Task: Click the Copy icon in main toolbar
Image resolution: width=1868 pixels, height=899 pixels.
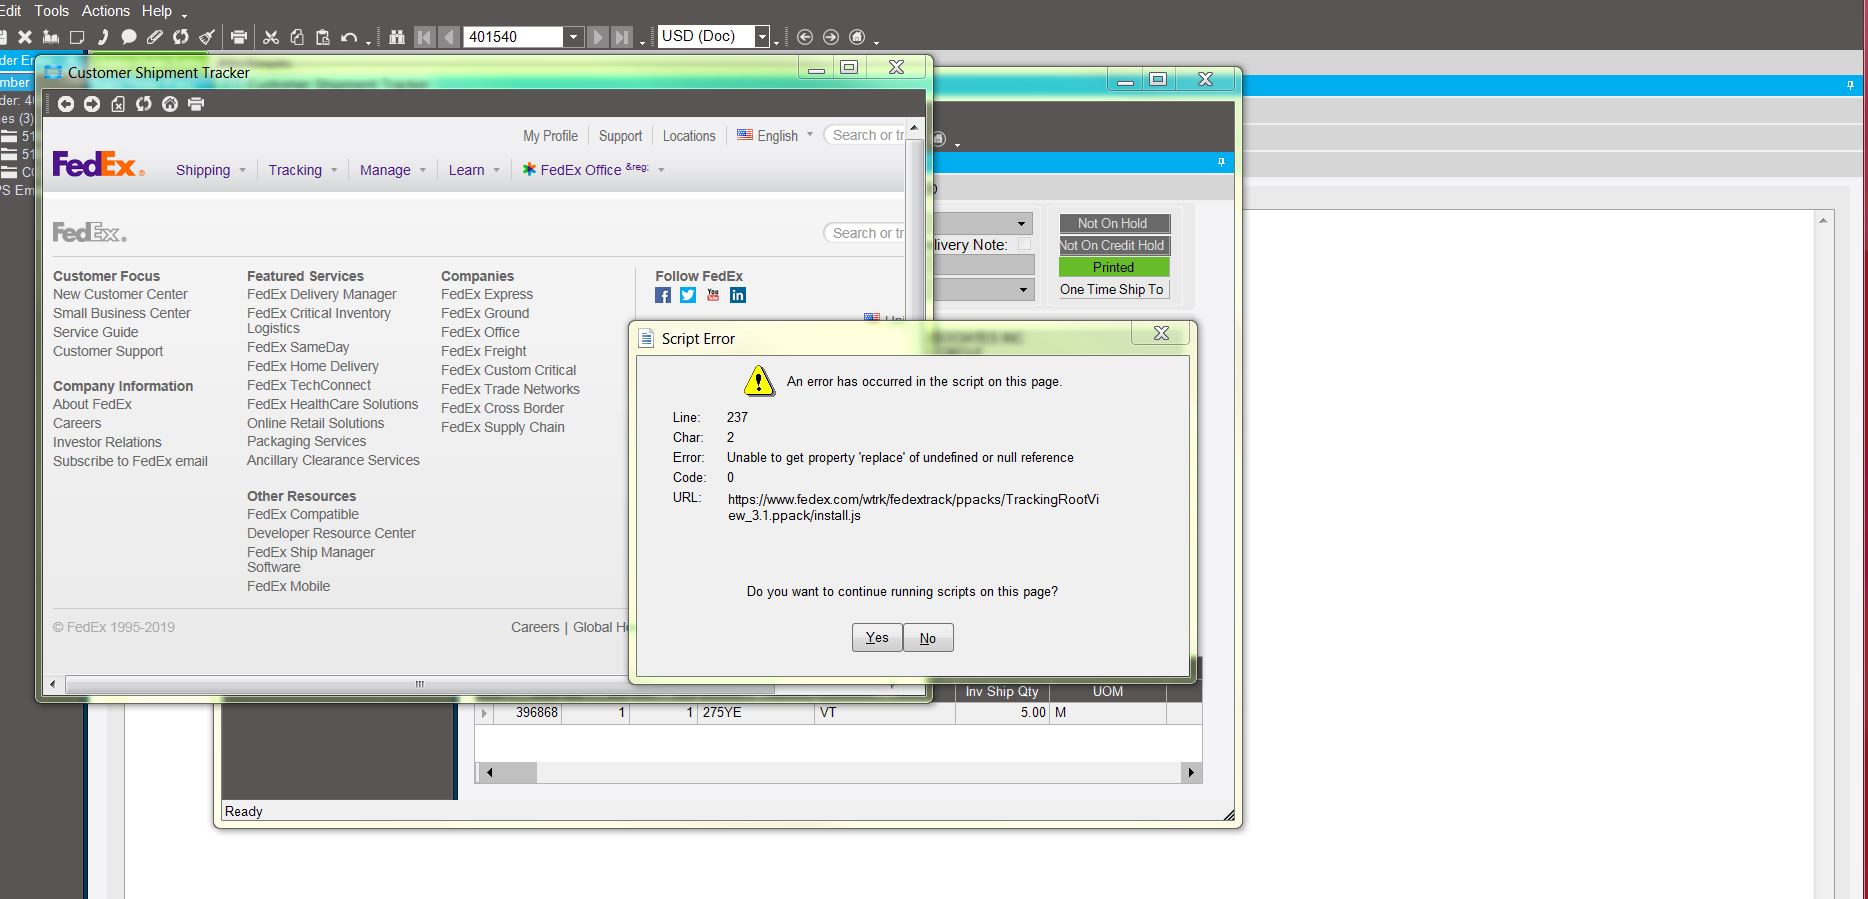Action: click(297, 37)
